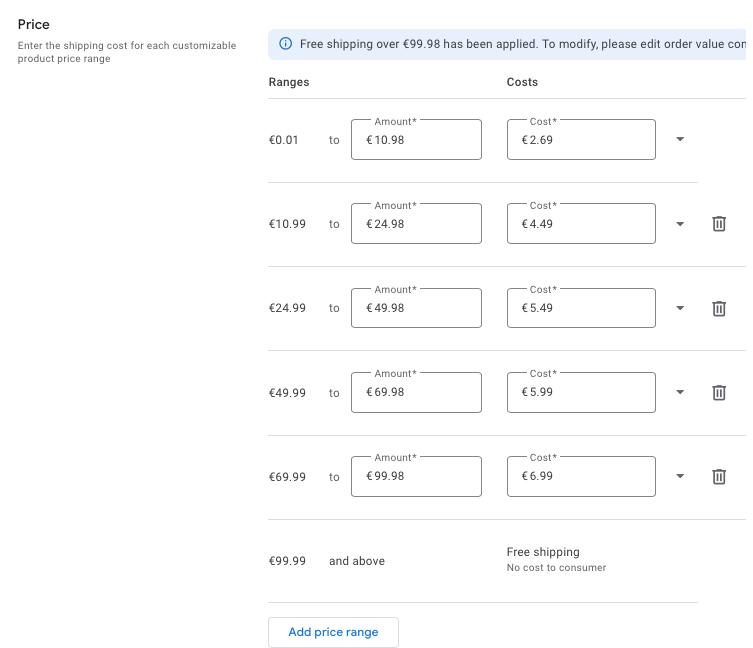
Task: Edit the Amount field showing €10.98
Action: tap(416, 140)
